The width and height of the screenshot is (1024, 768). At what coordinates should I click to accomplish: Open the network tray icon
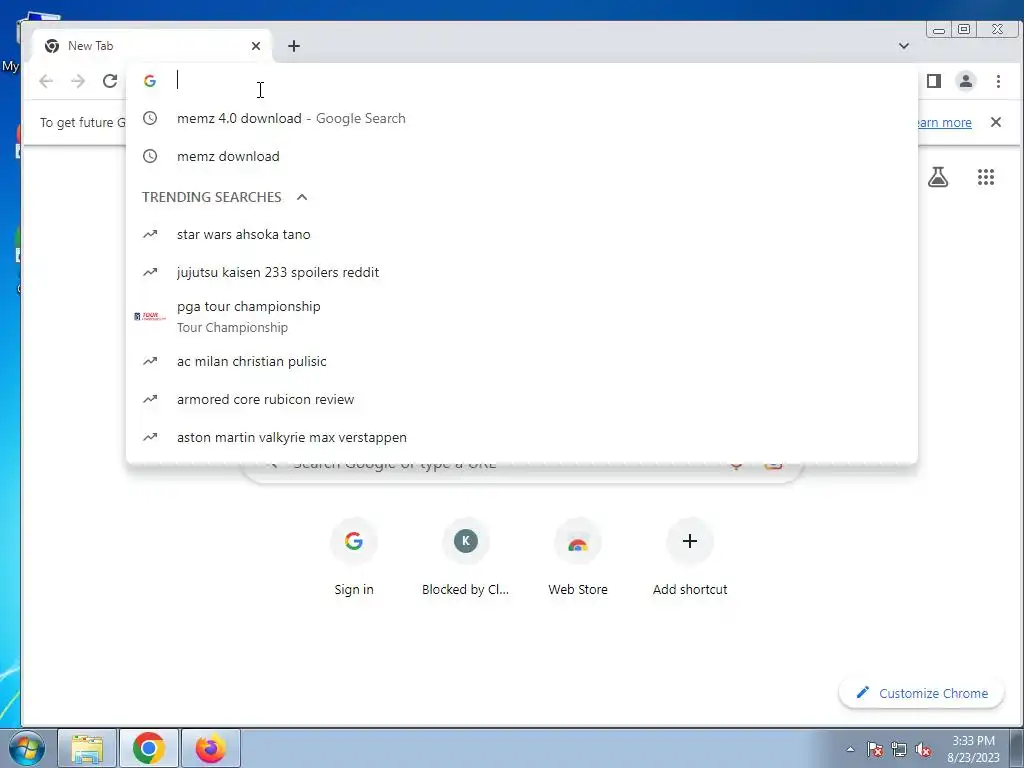[x=899, y=749]
